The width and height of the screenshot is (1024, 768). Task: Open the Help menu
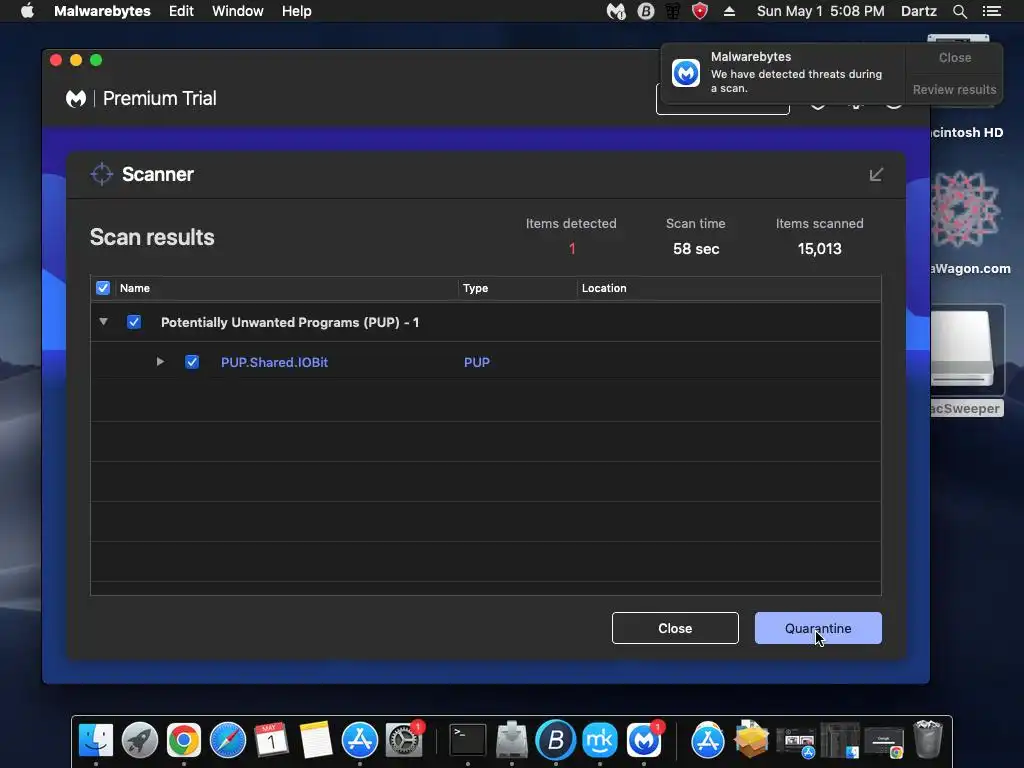point(296,11)
